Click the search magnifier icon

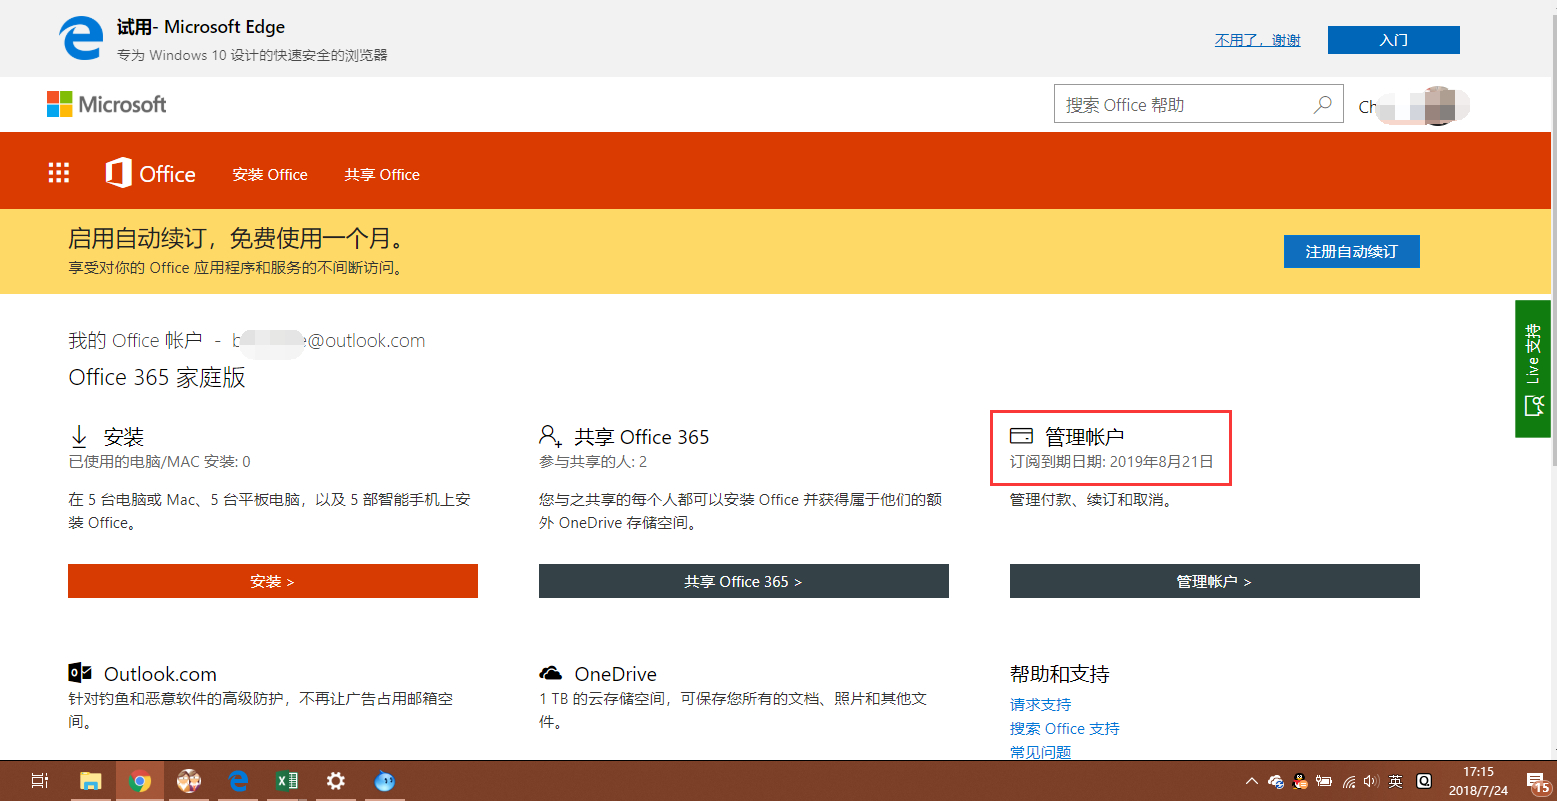[x=1322, y=104]
